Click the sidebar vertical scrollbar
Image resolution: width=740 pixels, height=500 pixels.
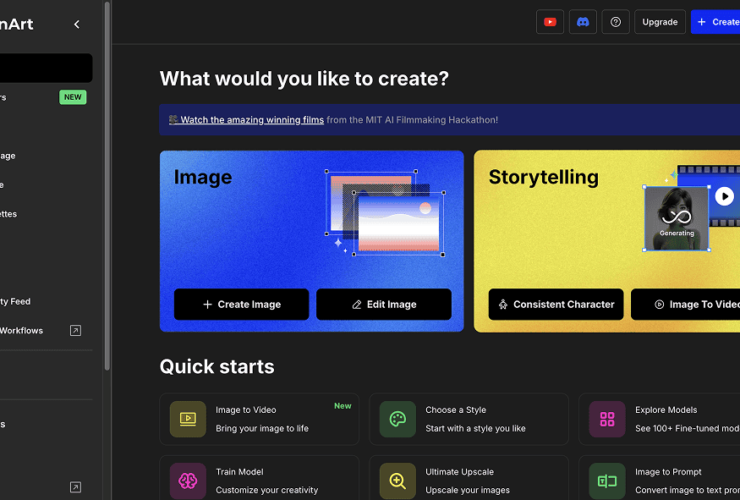tap(107, 200)
